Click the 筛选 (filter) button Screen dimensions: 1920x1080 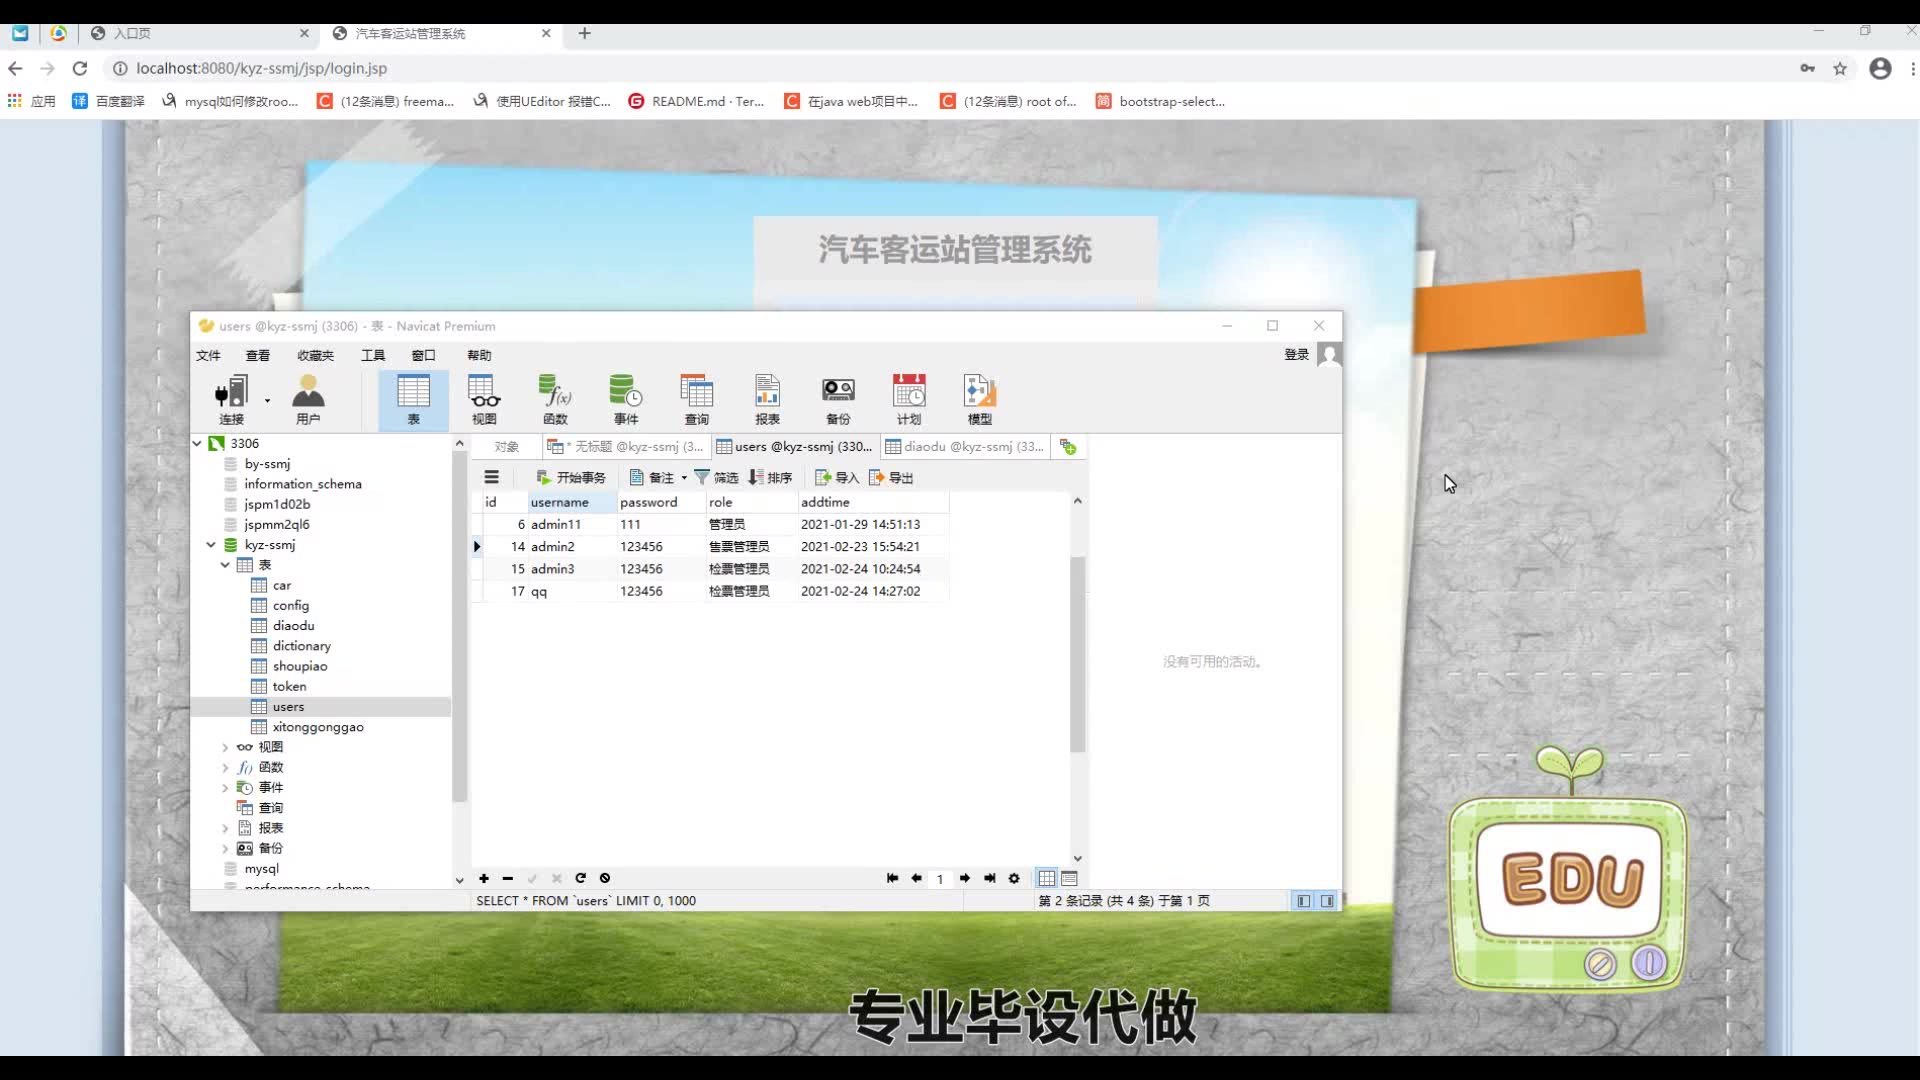716,478
